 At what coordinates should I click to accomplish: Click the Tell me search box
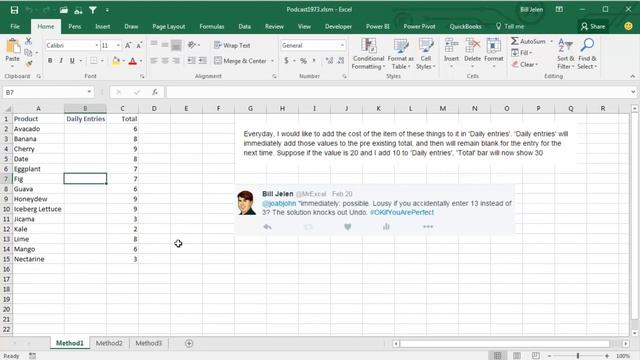[x=510, y=27]
